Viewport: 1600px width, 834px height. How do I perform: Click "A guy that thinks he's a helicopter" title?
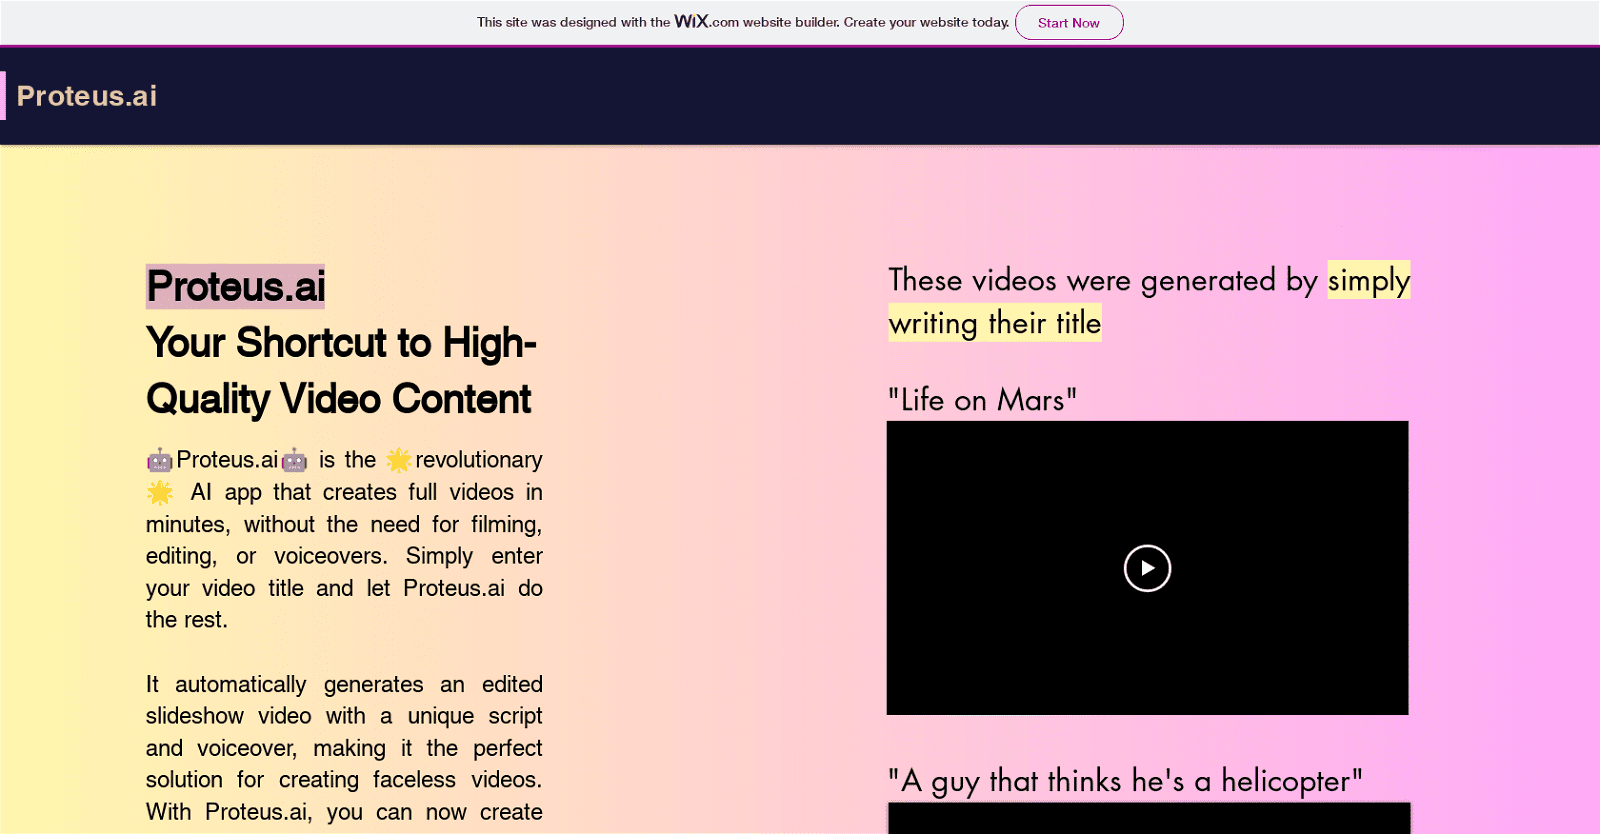(1125, 781)
